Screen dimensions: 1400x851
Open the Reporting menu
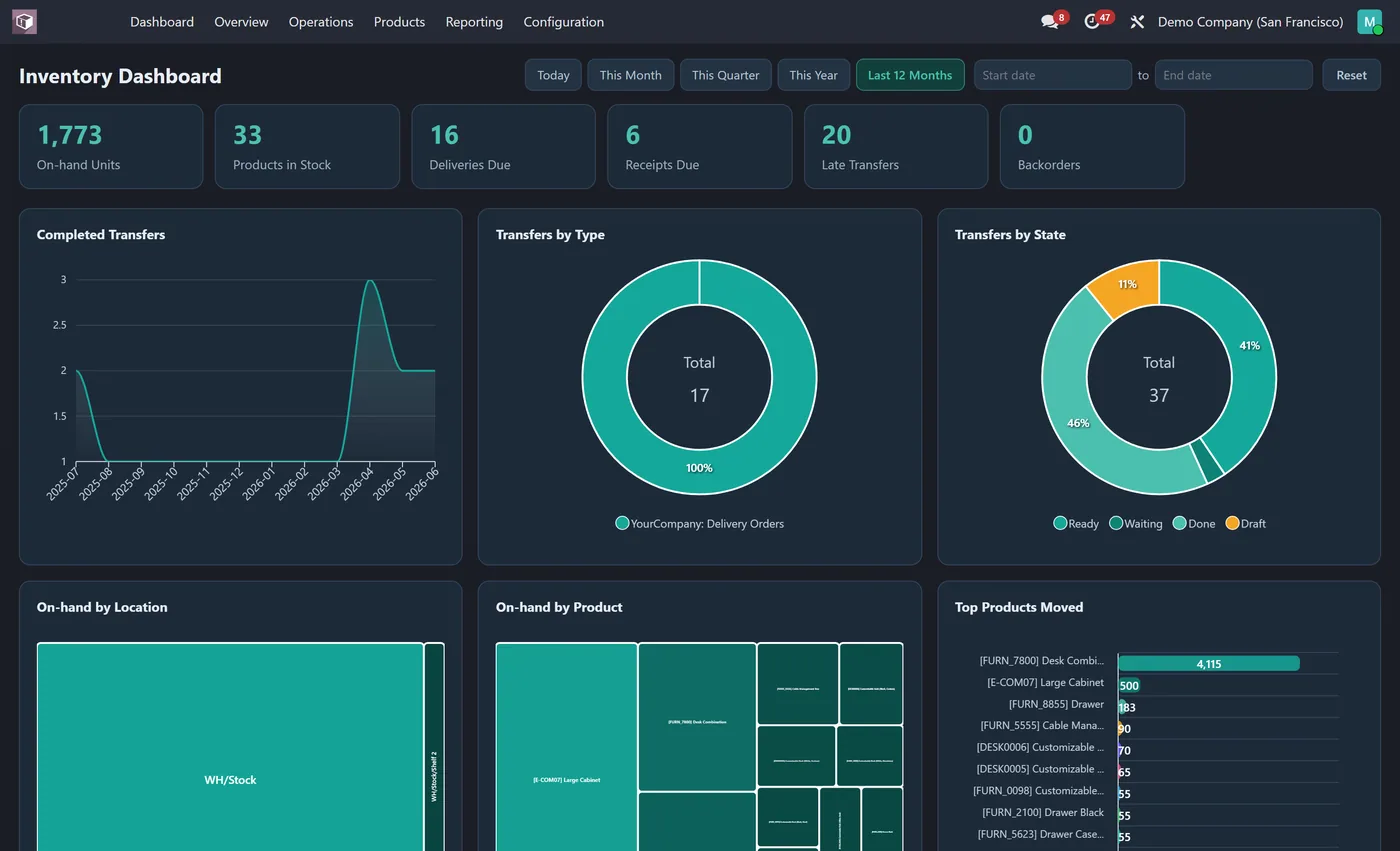(x=474, y=21)
